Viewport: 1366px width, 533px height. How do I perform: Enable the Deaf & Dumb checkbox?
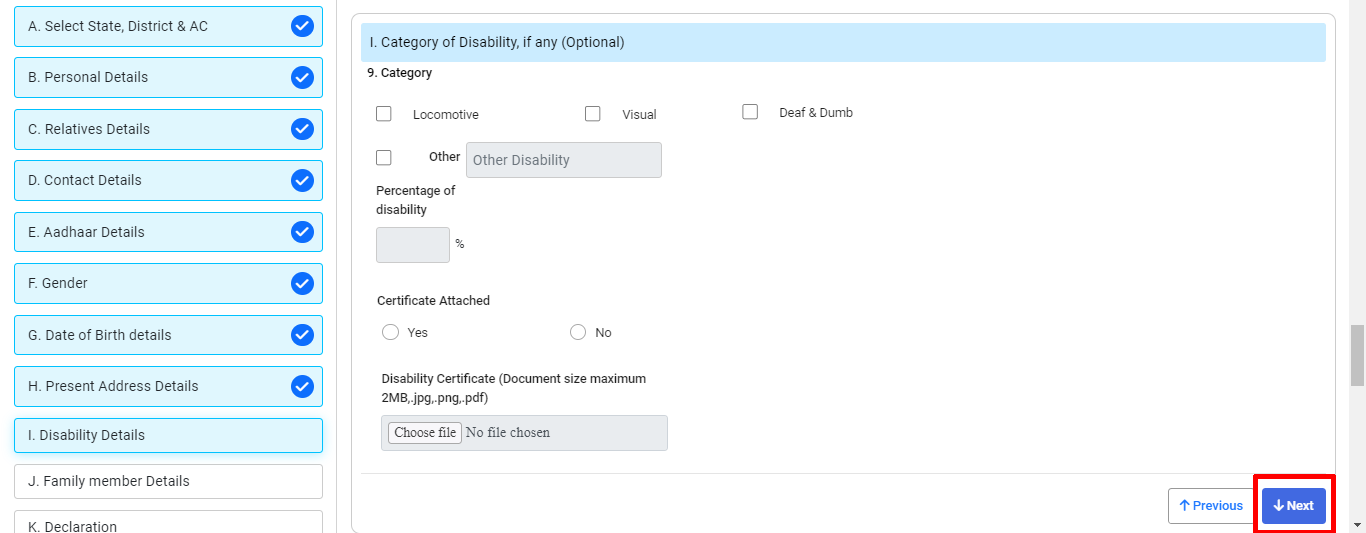point(750,112)
